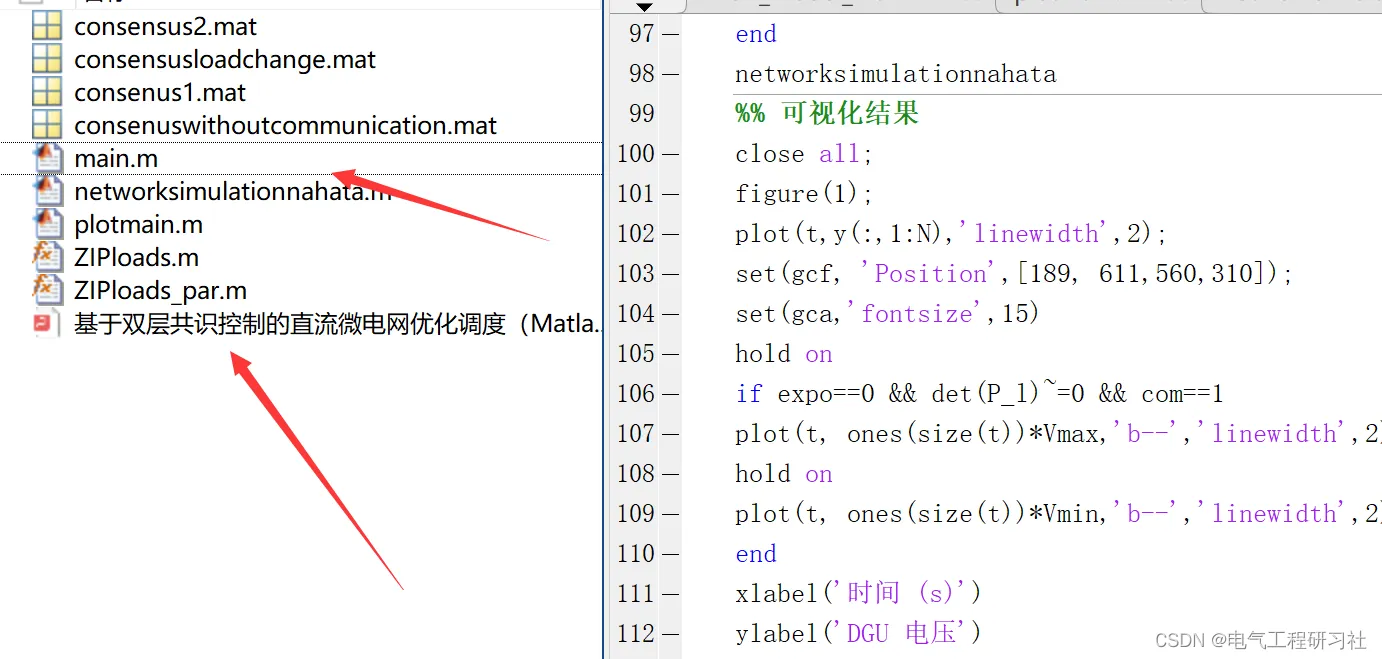Click 'hold on' on line 105
Image resolution: width=1382 pixels, height=659 pixels.
coord(784,354)
